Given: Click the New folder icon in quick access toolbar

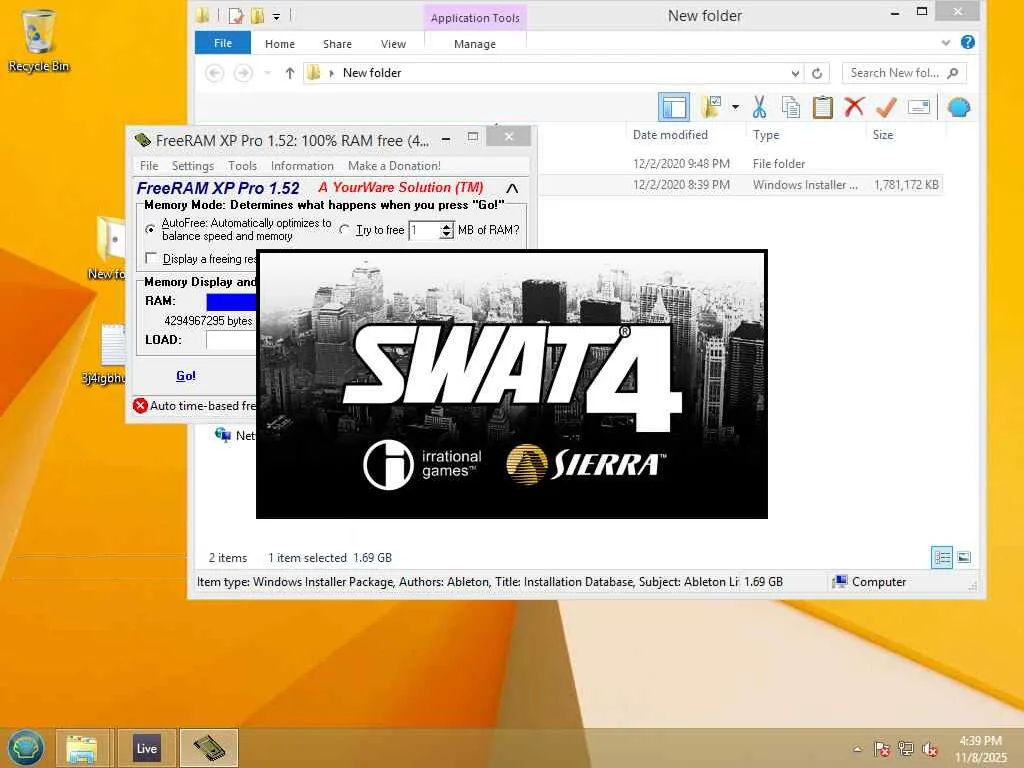Looking at the screenshot, I should click(x=257, y=15).
